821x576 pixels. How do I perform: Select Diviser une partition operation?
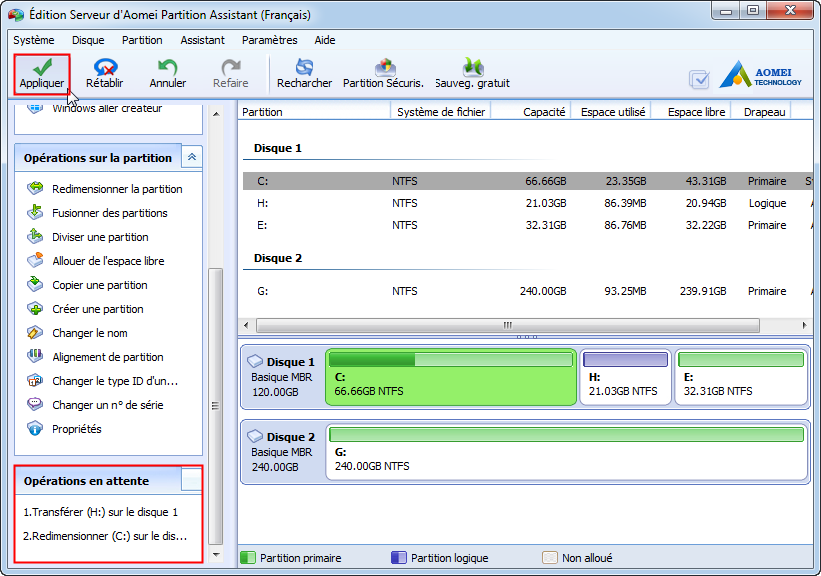pyautogui.click(x=100, y=237)
